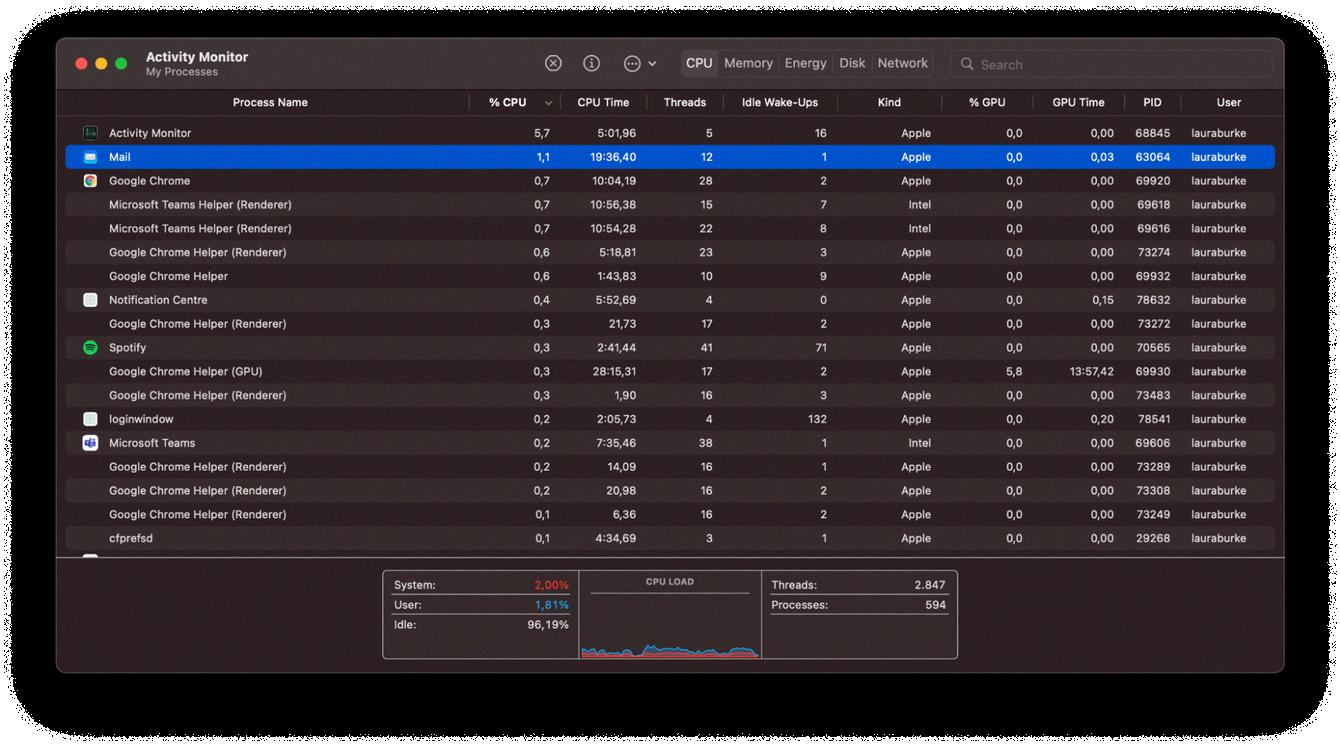
Task: Focus the Search input field
Action: (1111, 64)
